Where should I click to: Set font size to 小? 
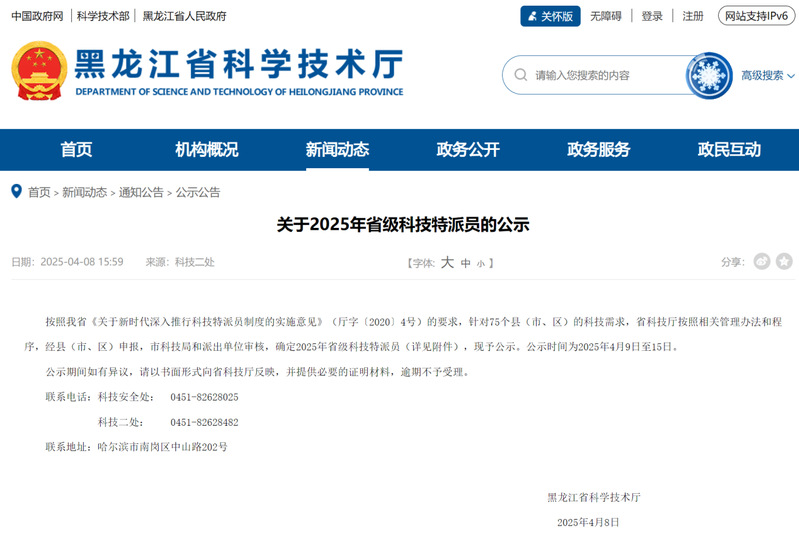(480, 264)
